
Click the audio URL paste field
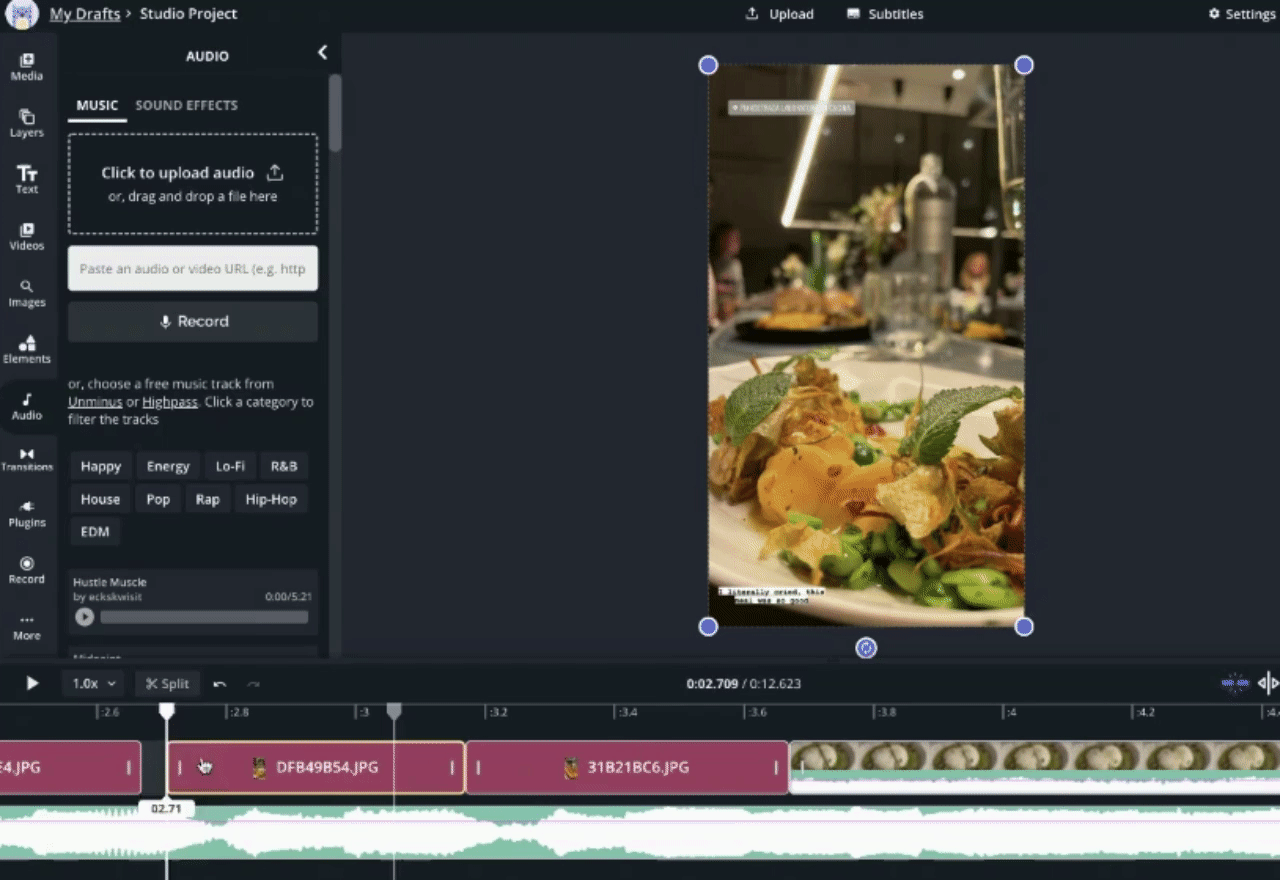tap(192, 269)
